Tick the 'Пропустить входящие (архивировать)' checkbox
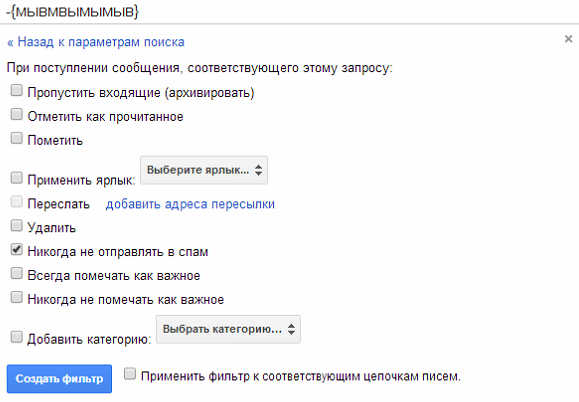579x402 pixels. (x=17, y=90)
